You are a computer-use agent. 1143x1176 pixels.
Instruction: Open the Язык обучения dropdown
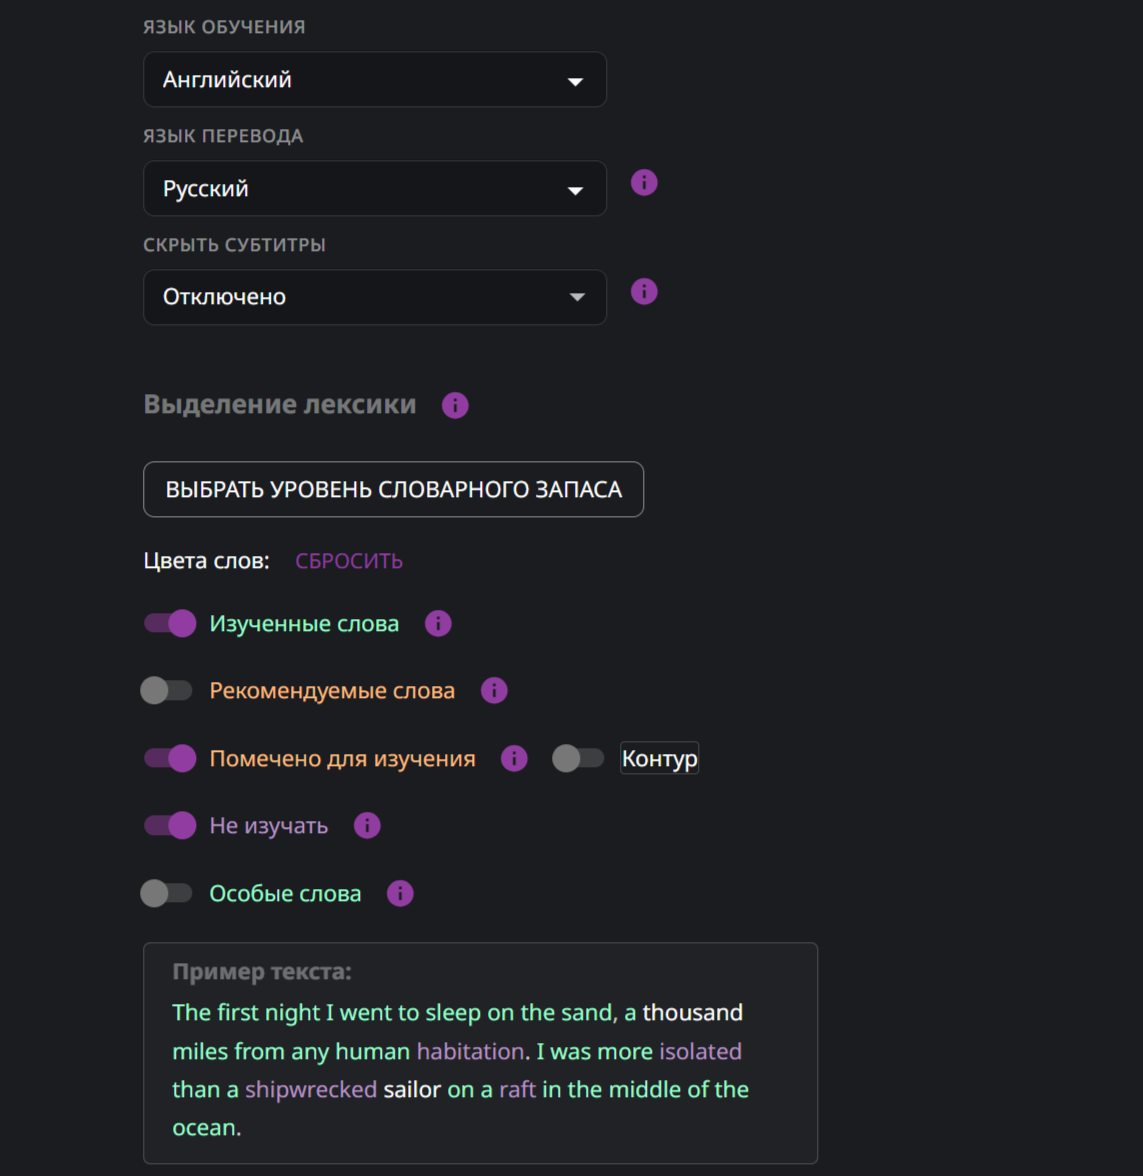tap(374, 80)
